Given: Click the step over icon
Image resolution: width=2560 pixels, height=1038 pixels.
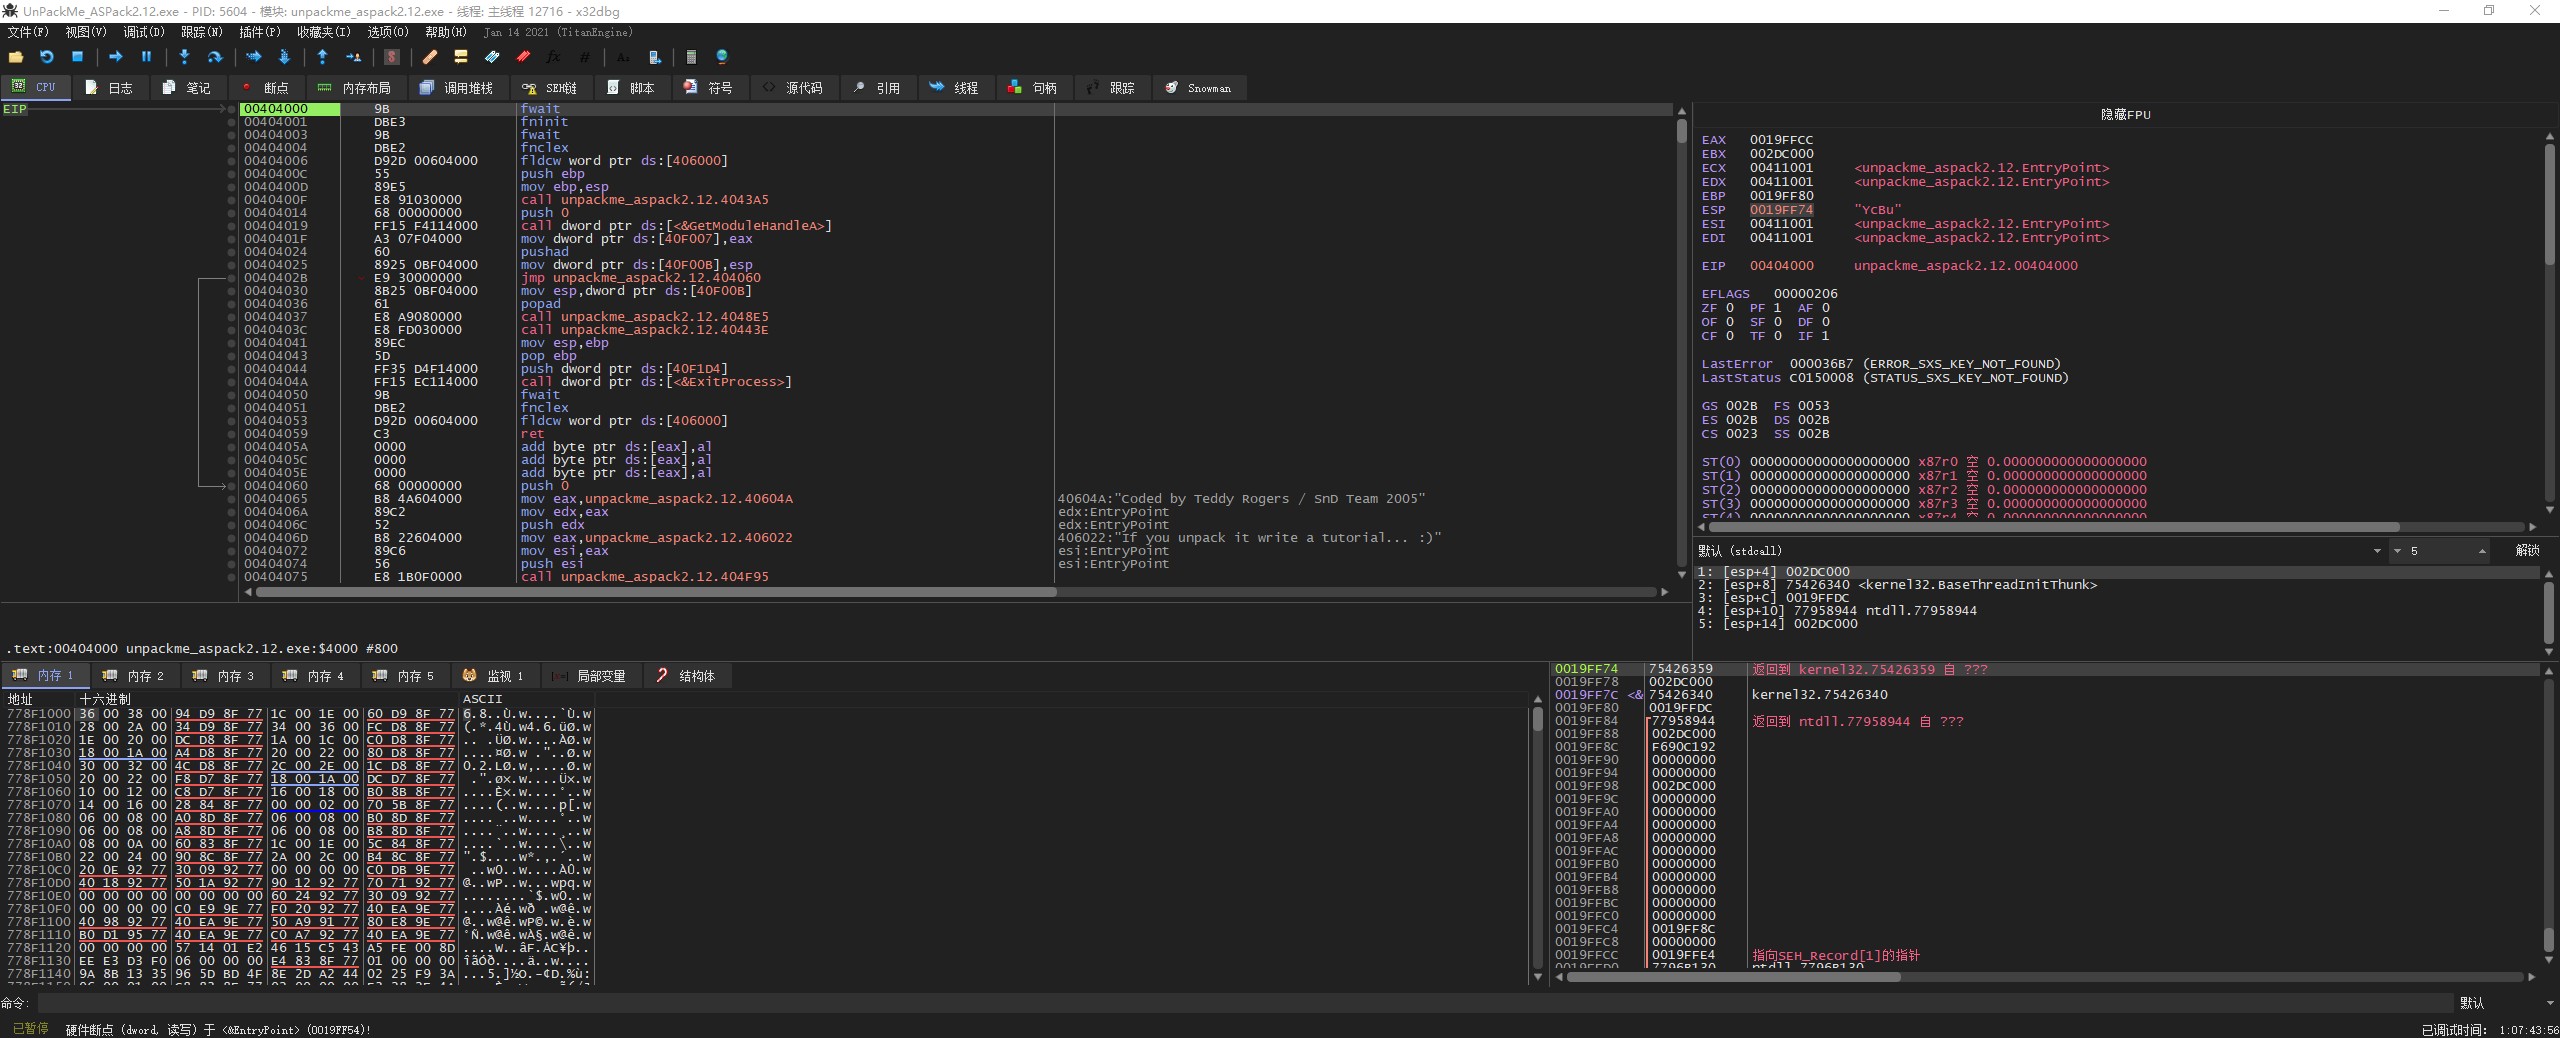Looking at the screenshot, I should (x=214, y=57).
